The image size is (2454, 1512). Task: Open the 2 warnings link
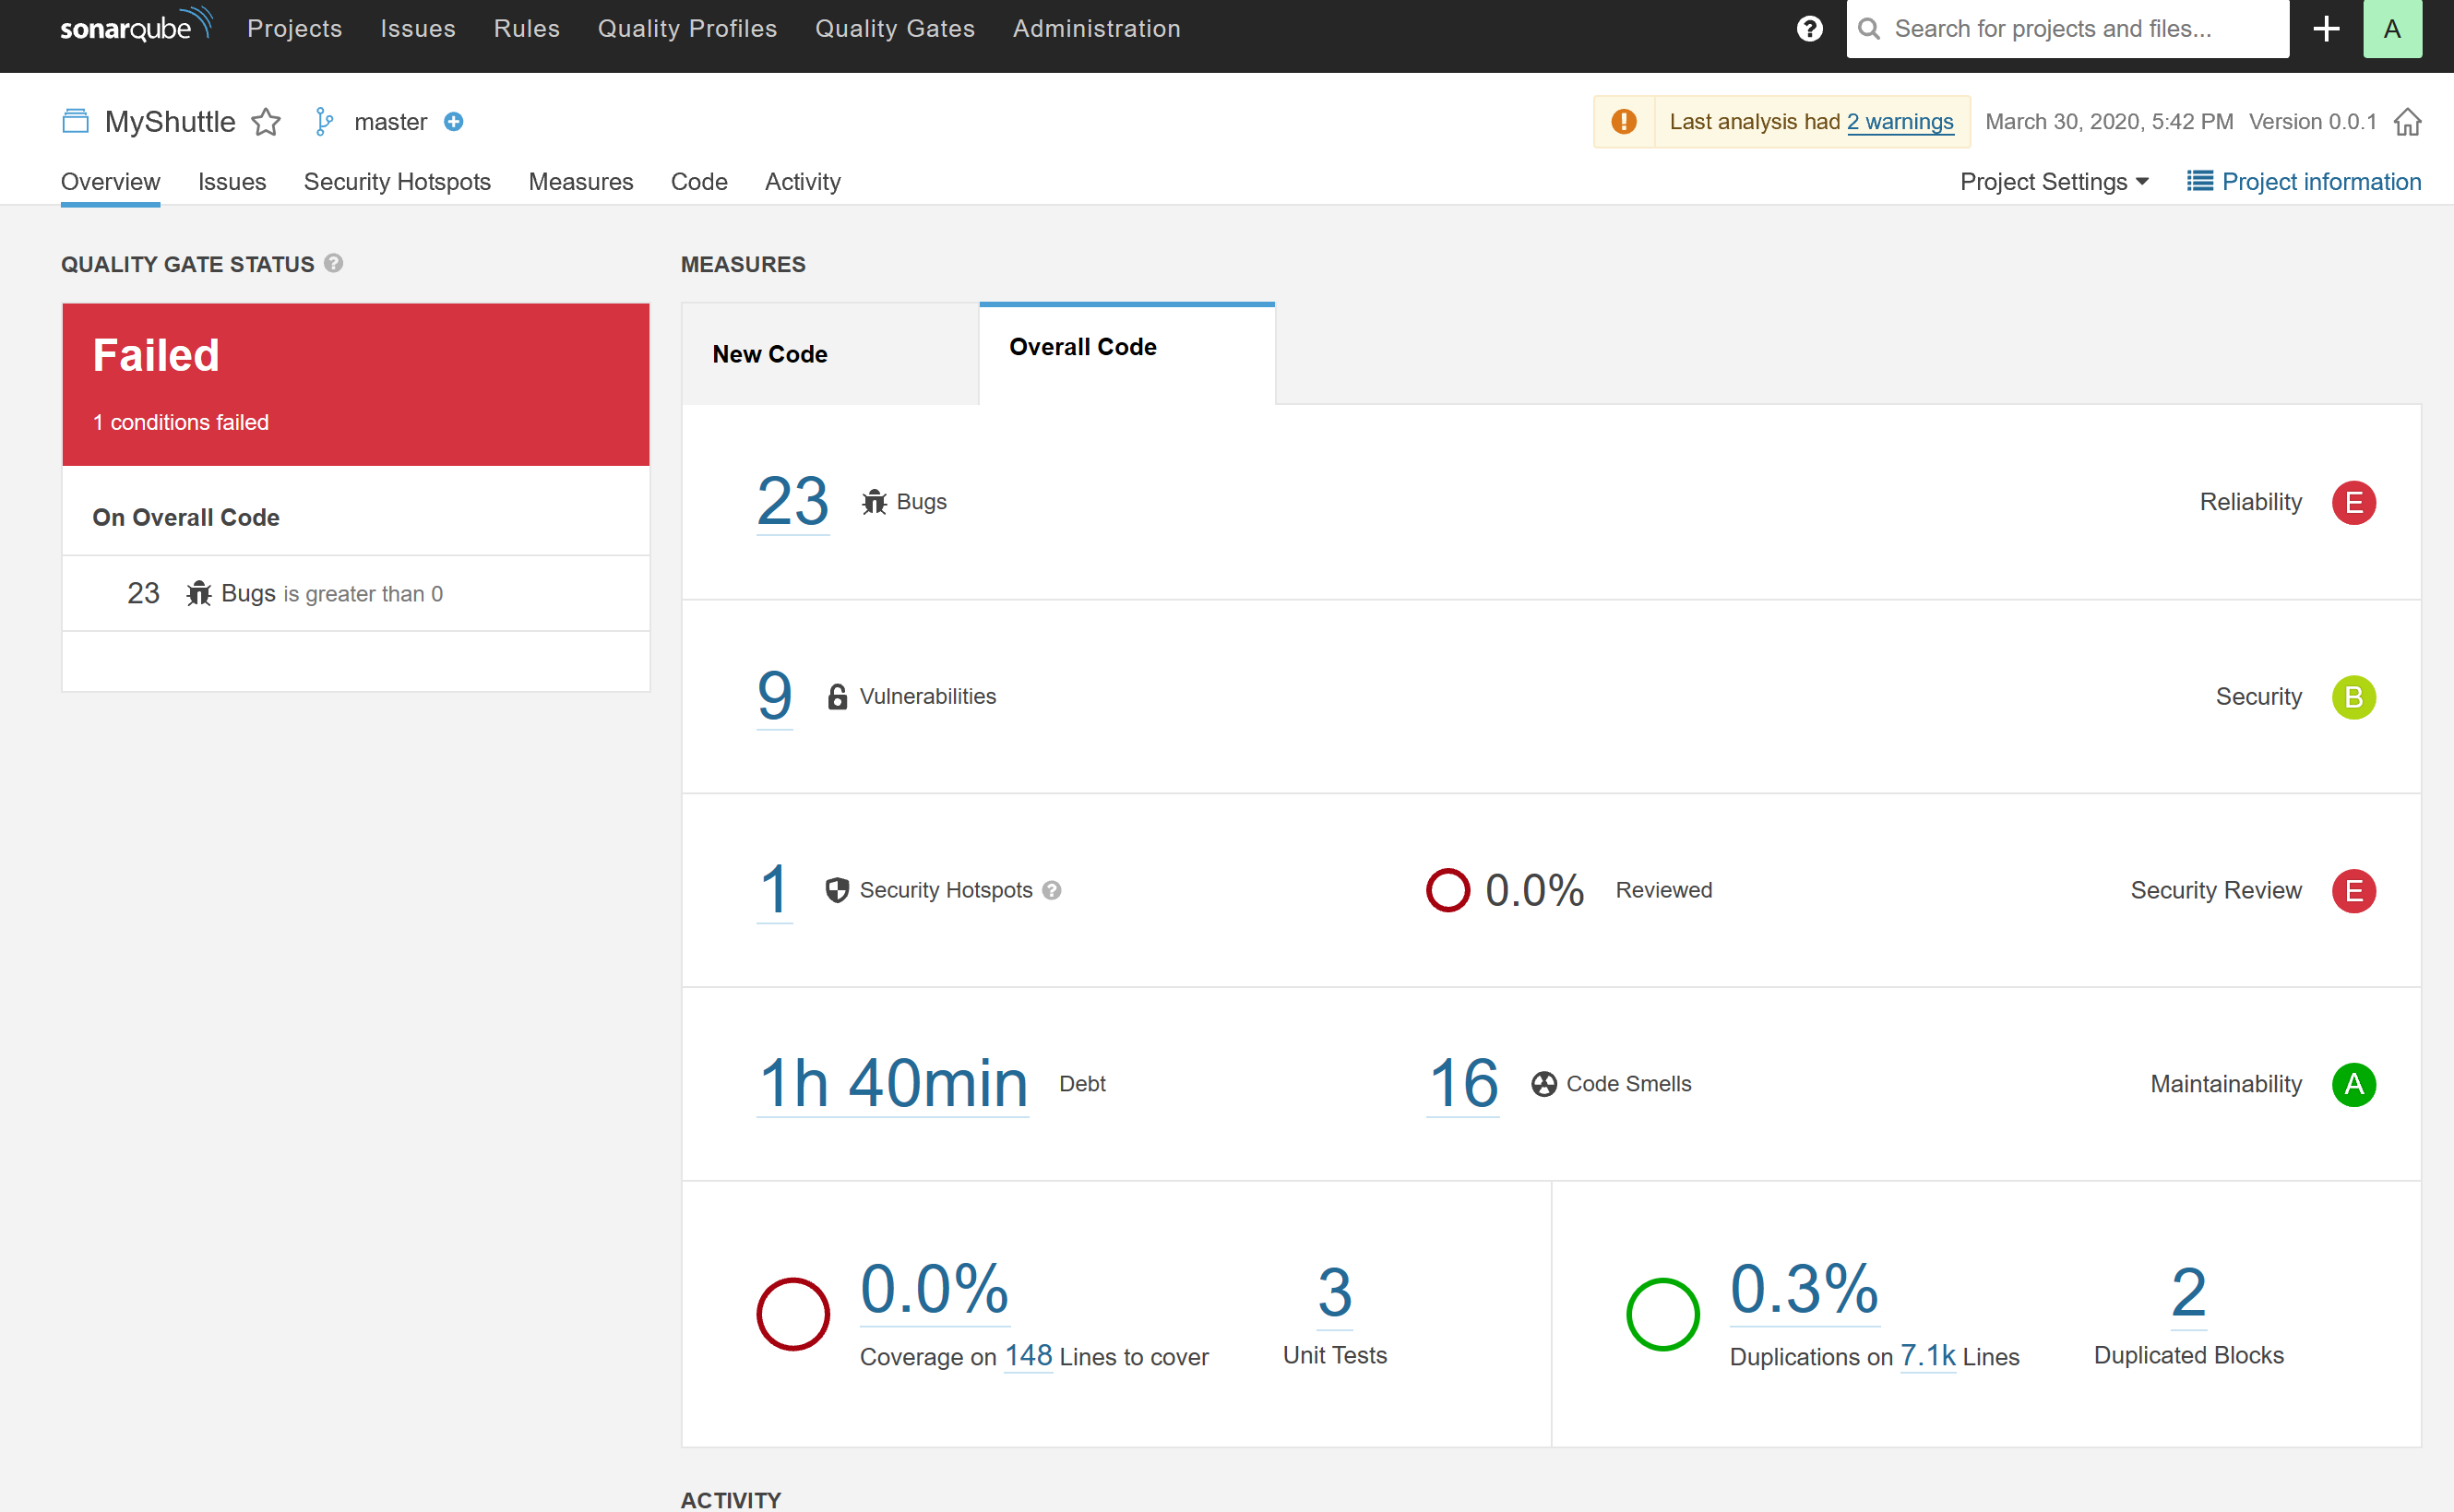[1900, 122]
